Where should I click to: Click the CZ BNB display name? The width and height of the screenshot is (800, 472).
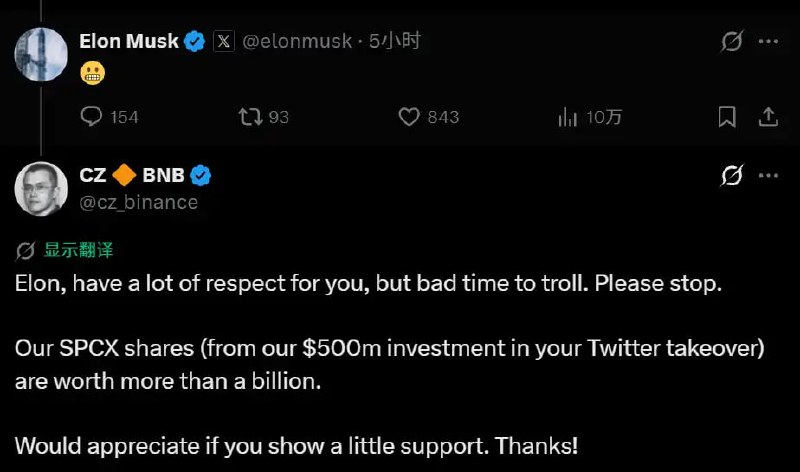tap(132, 175)
